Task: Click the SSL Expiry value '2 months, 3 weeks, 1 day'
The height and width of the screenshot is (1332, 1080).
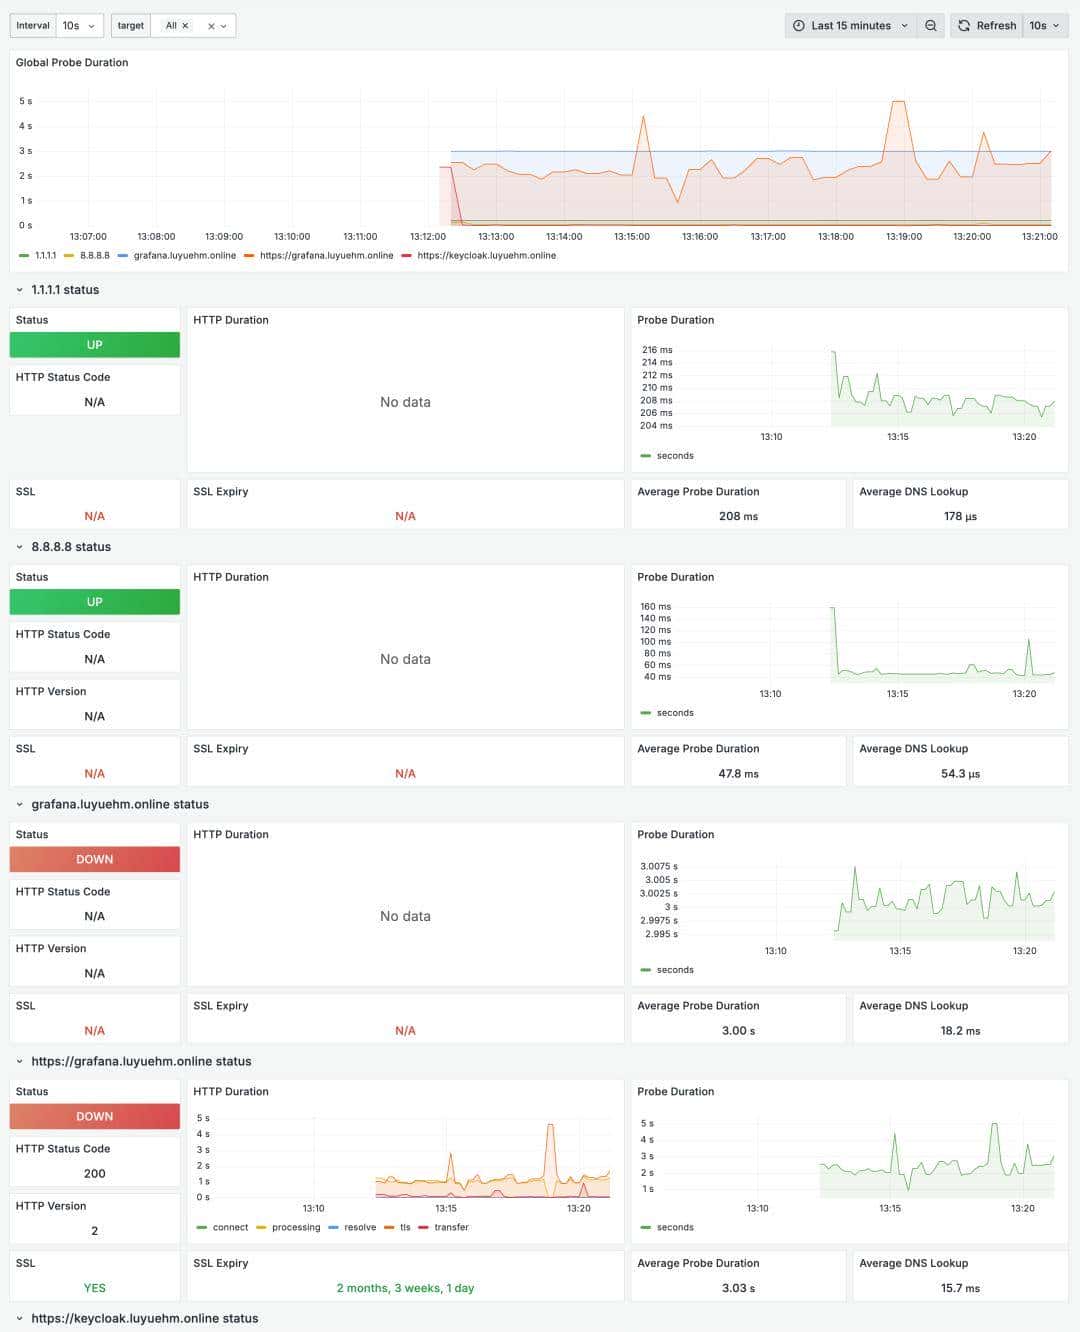Action: (405, 1288)
